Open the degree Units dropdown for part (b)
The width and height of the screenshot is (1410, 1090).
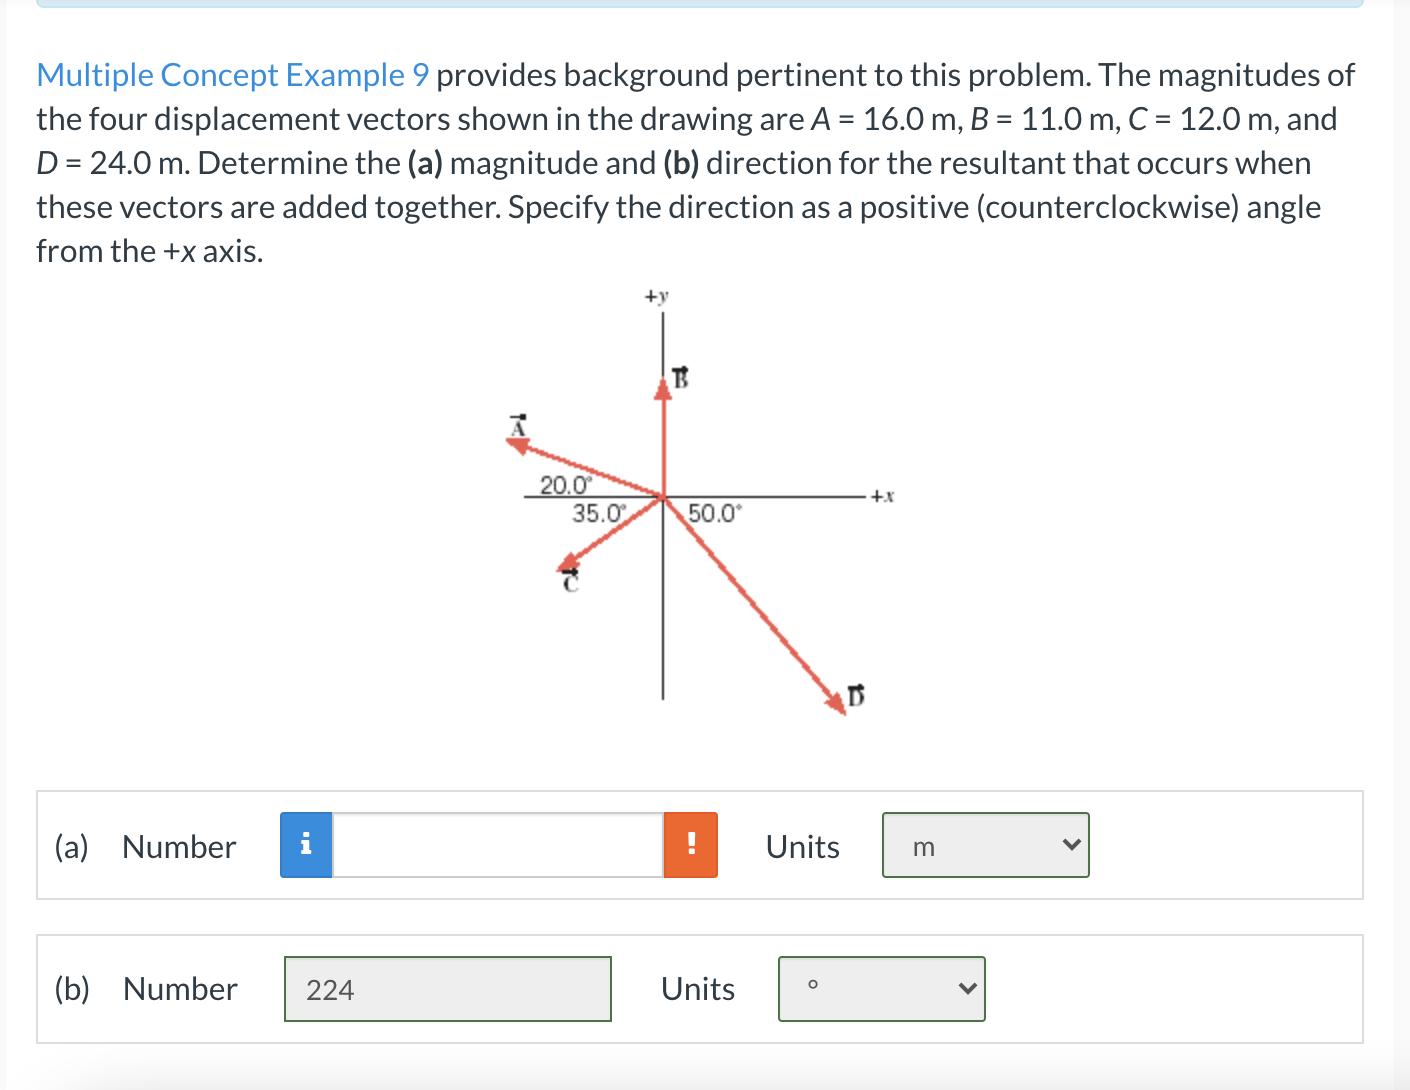tap(880, 988)
